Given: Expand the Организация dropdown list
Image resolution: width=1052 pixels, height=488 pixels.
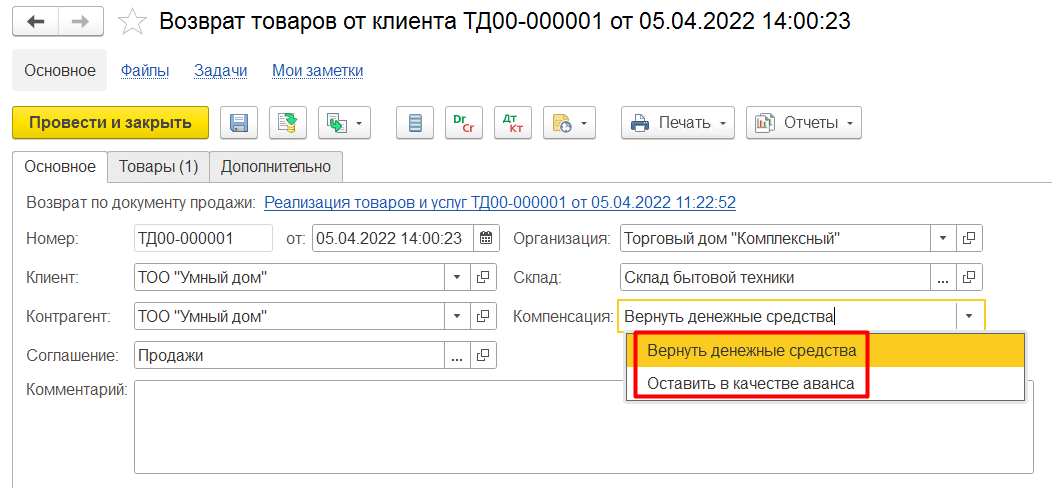Looking at the screenshot, I should [x=942, y=238].
